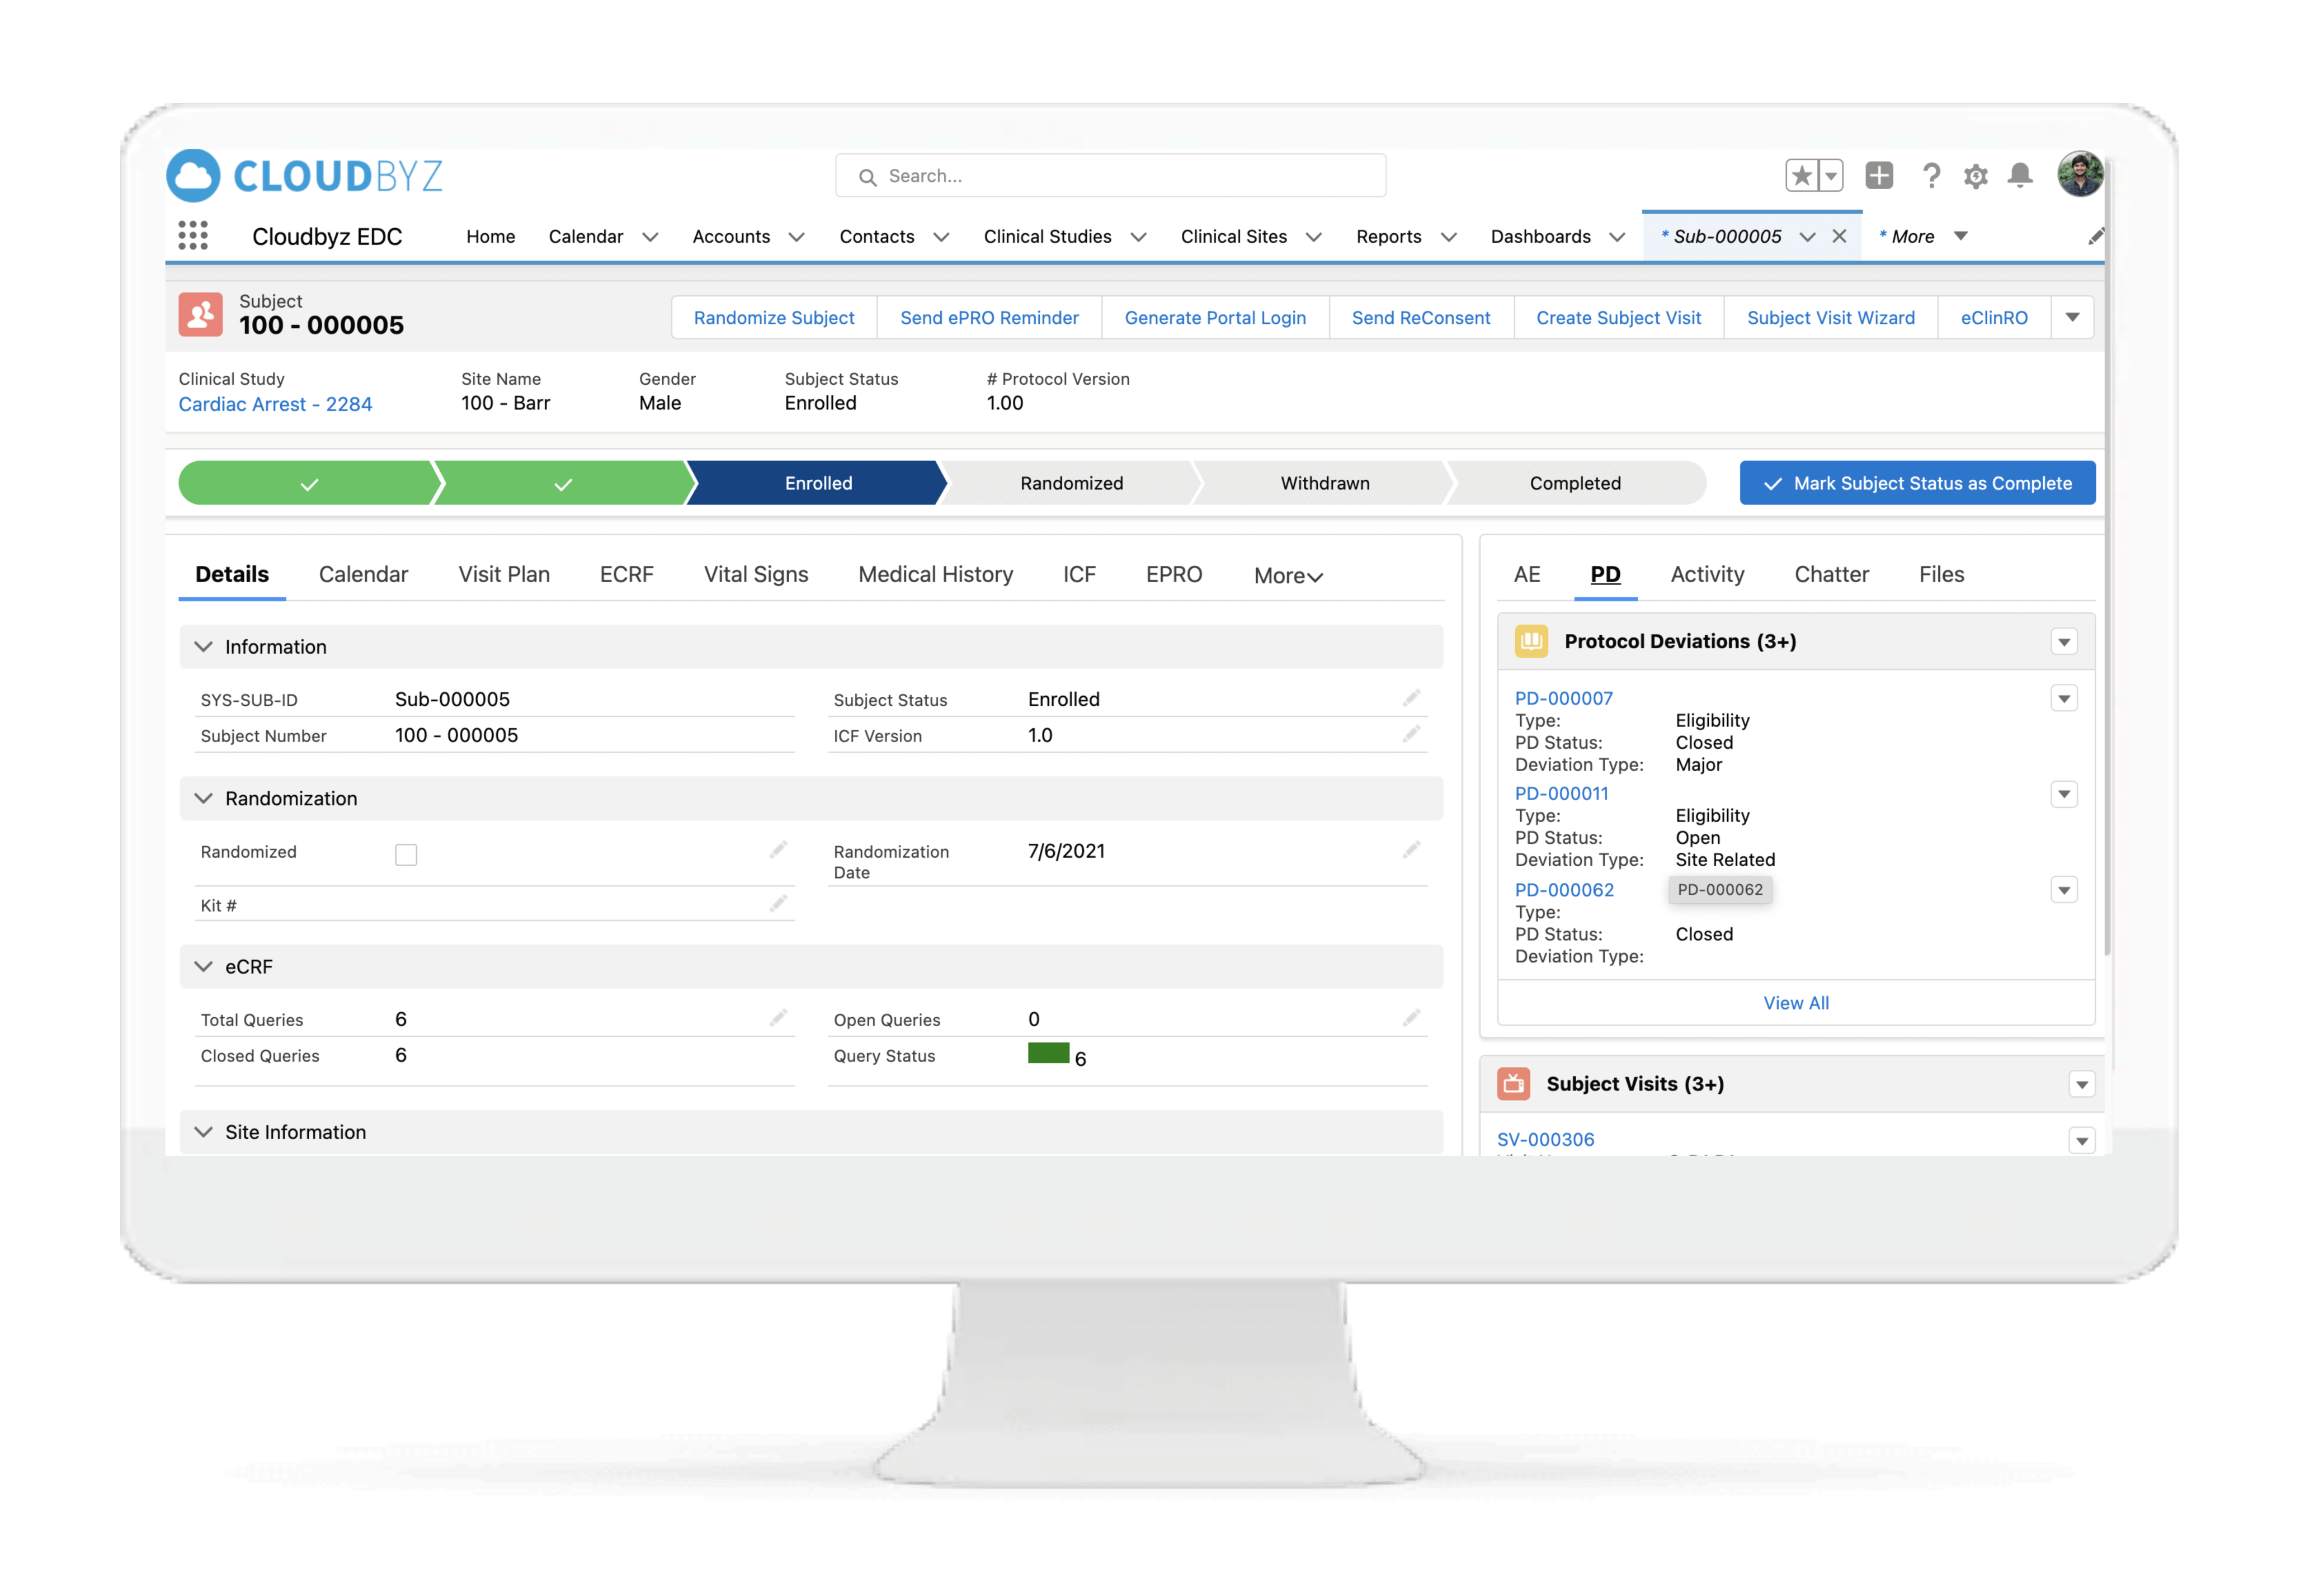
Task: Click the favorites star icon
Action: (1801, 176)
